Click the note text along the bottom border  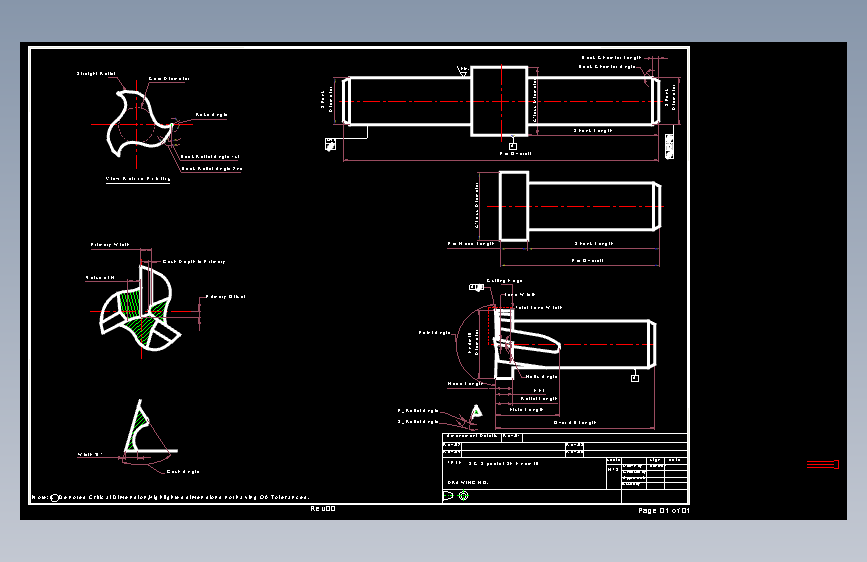tap(170, 497)
